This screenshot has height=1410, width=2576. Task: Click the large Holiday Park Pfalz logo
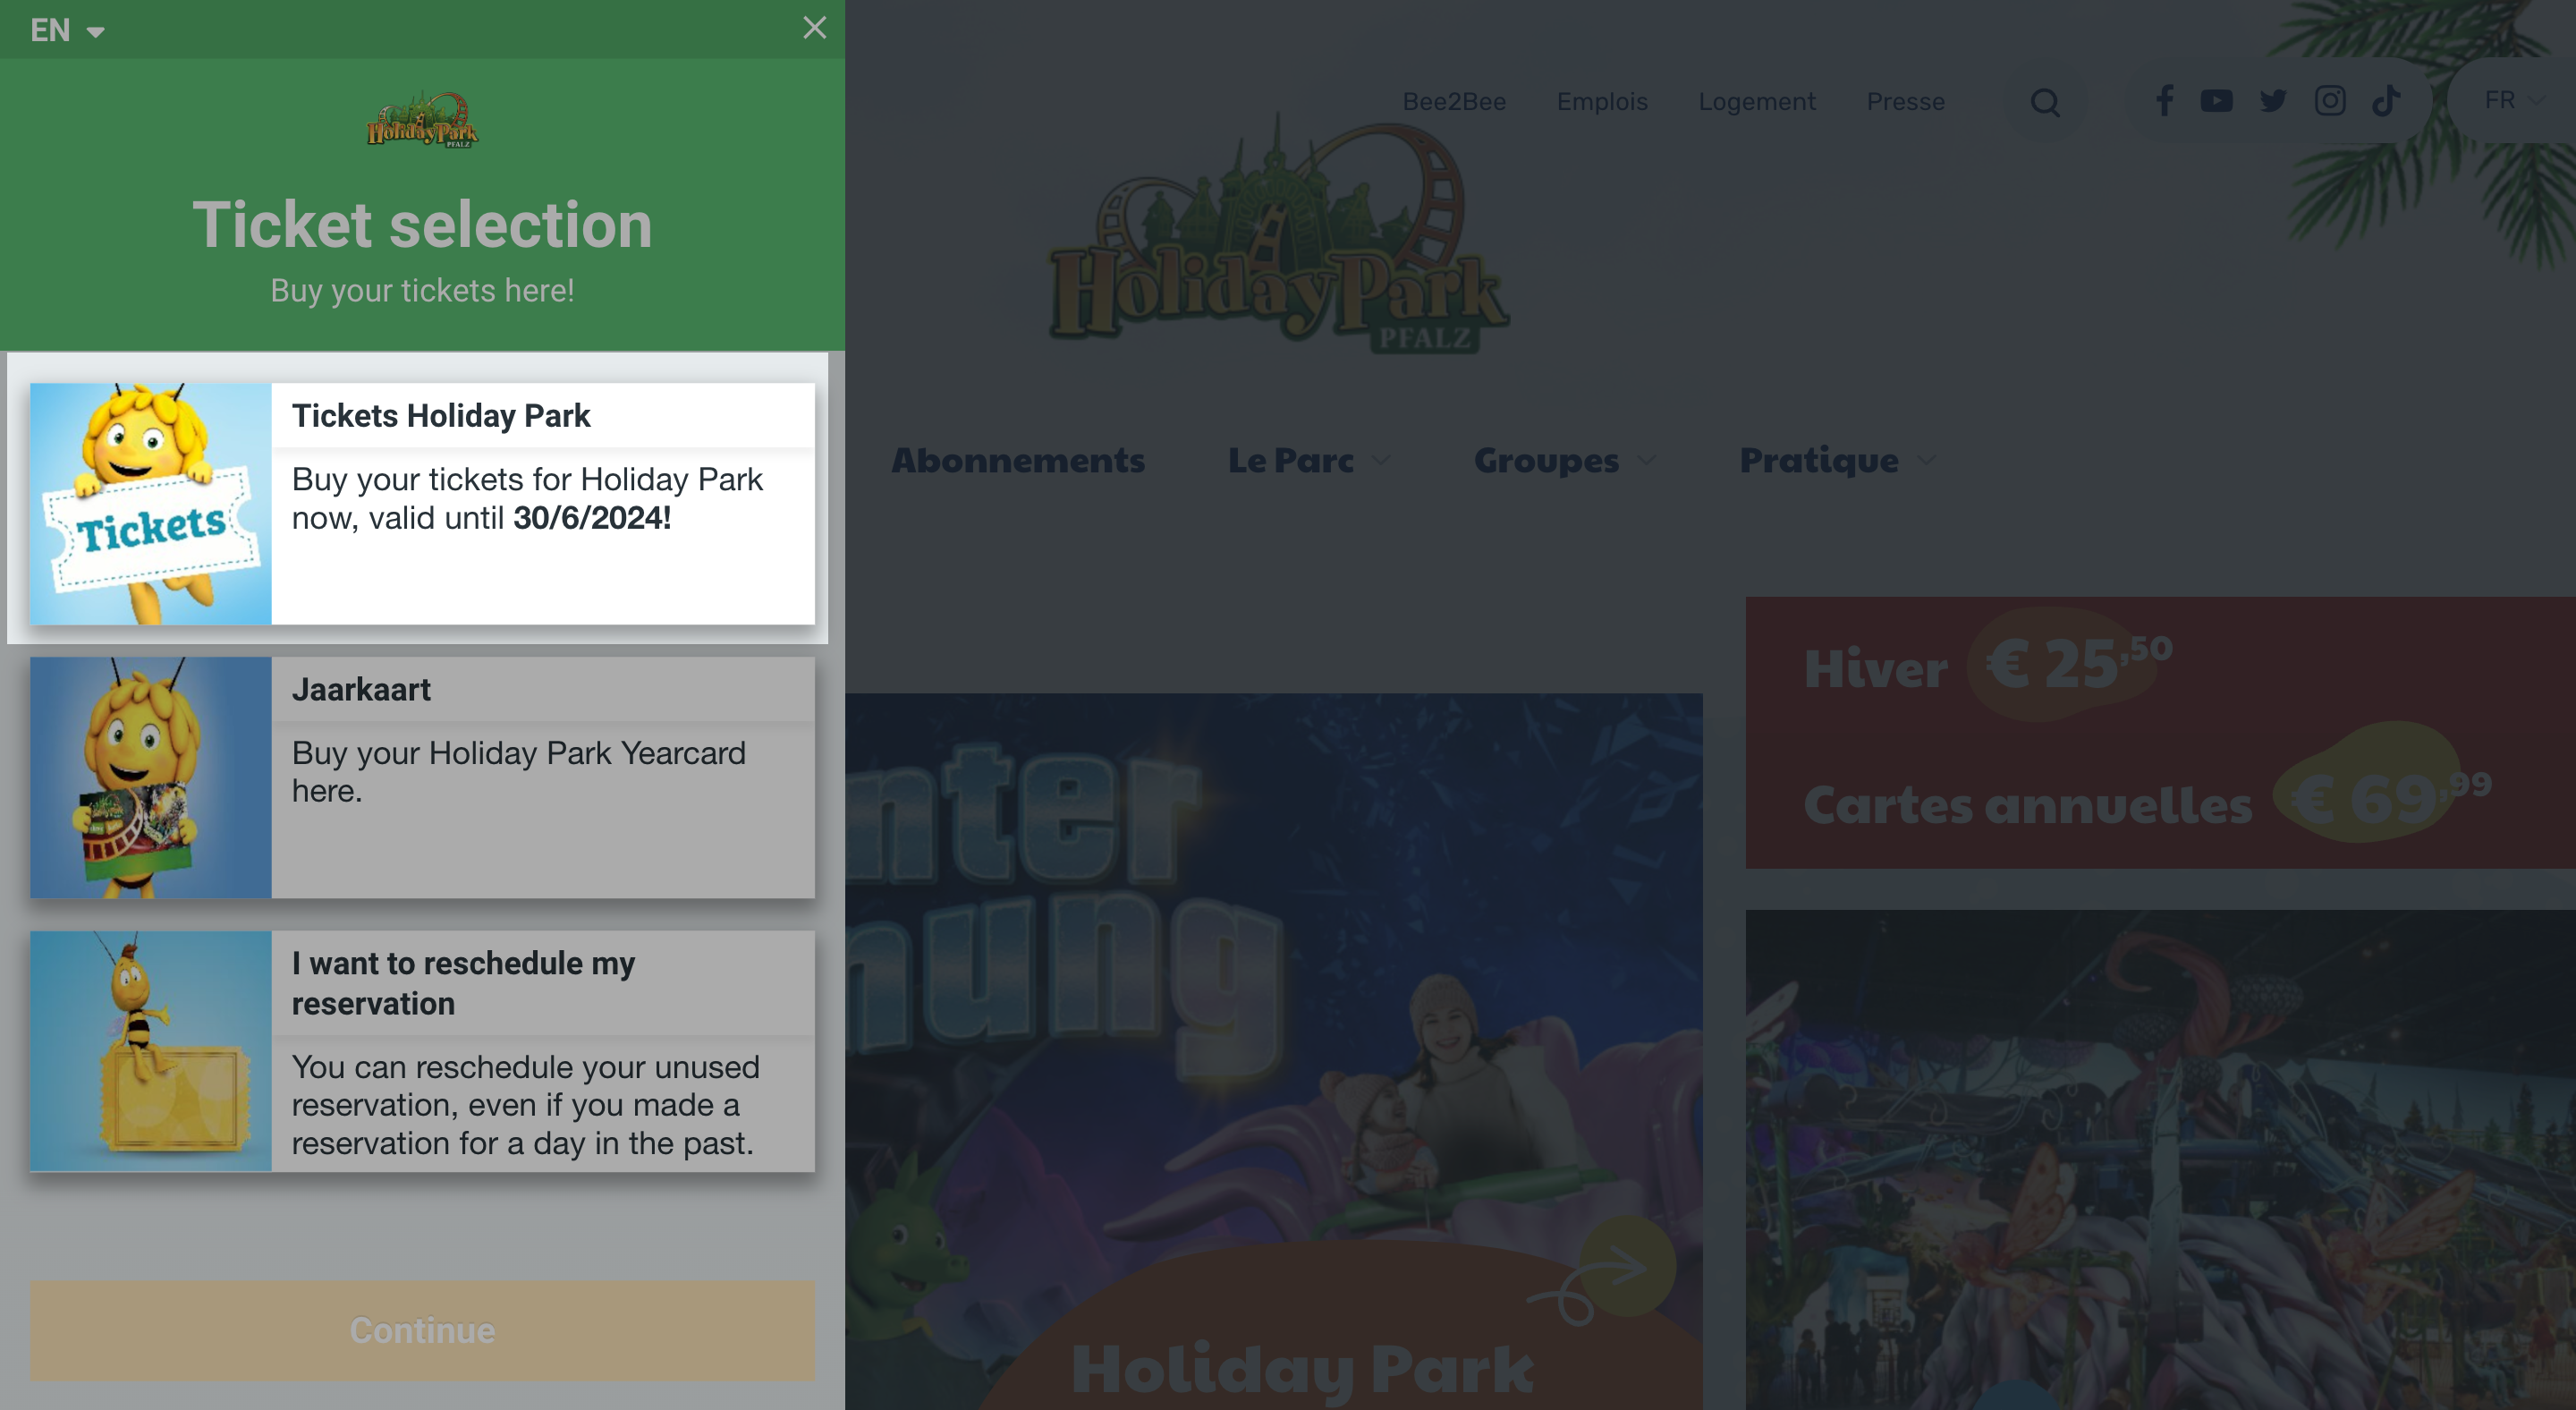[x=1279, y=235]
